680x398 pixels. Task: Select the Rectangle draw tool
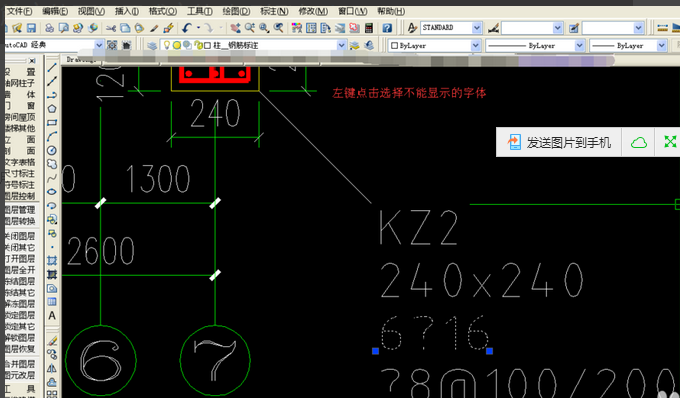coord(52,123)
